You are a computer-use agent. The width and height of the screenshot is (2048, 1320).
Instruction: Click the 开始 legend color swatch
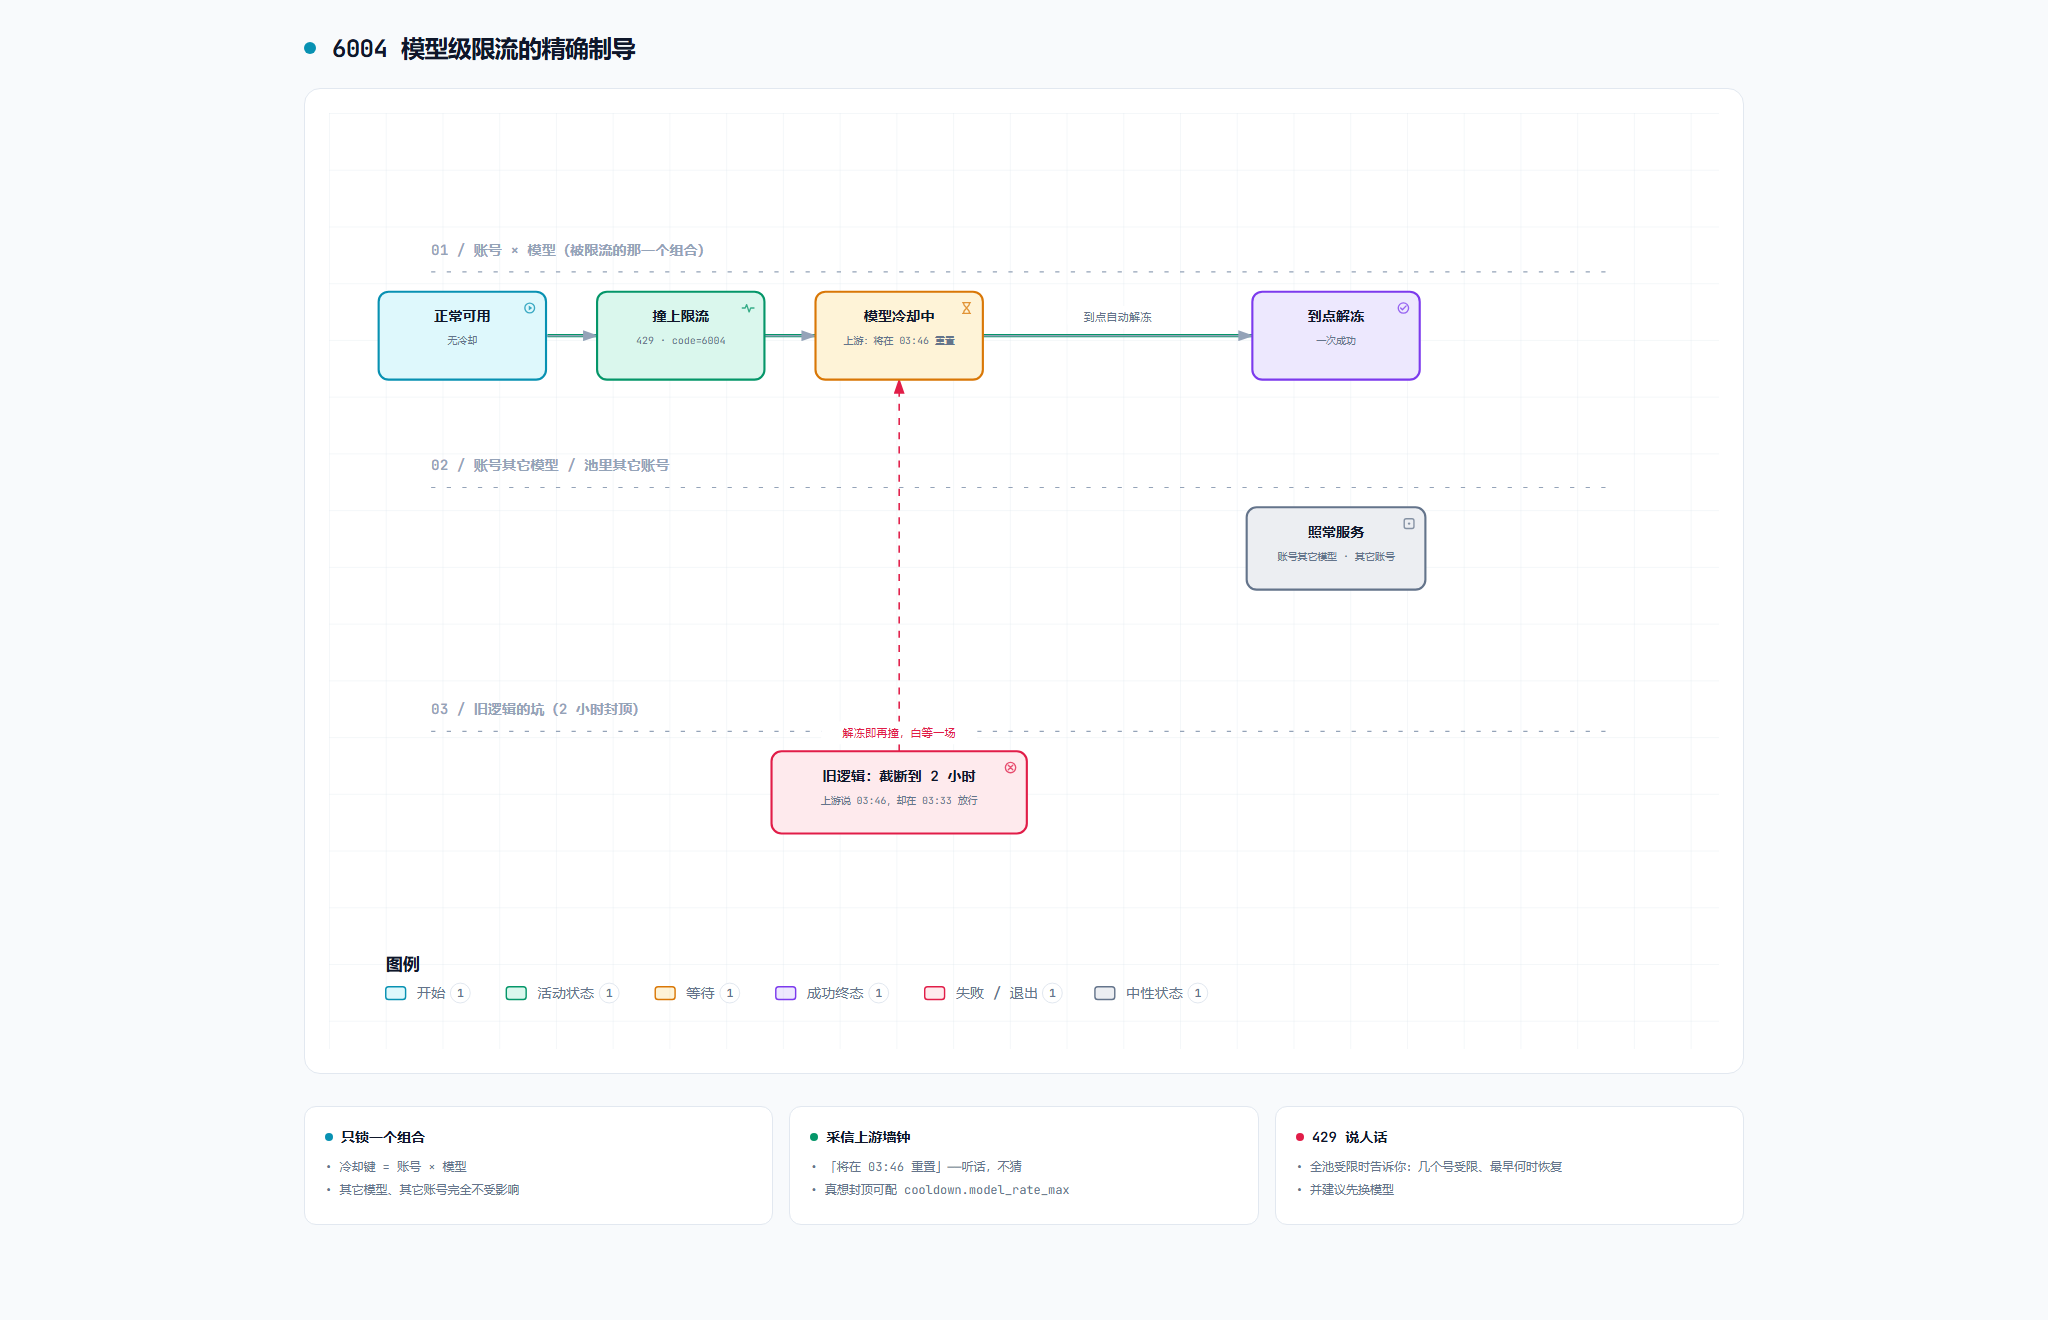click(x=396, y=993)
